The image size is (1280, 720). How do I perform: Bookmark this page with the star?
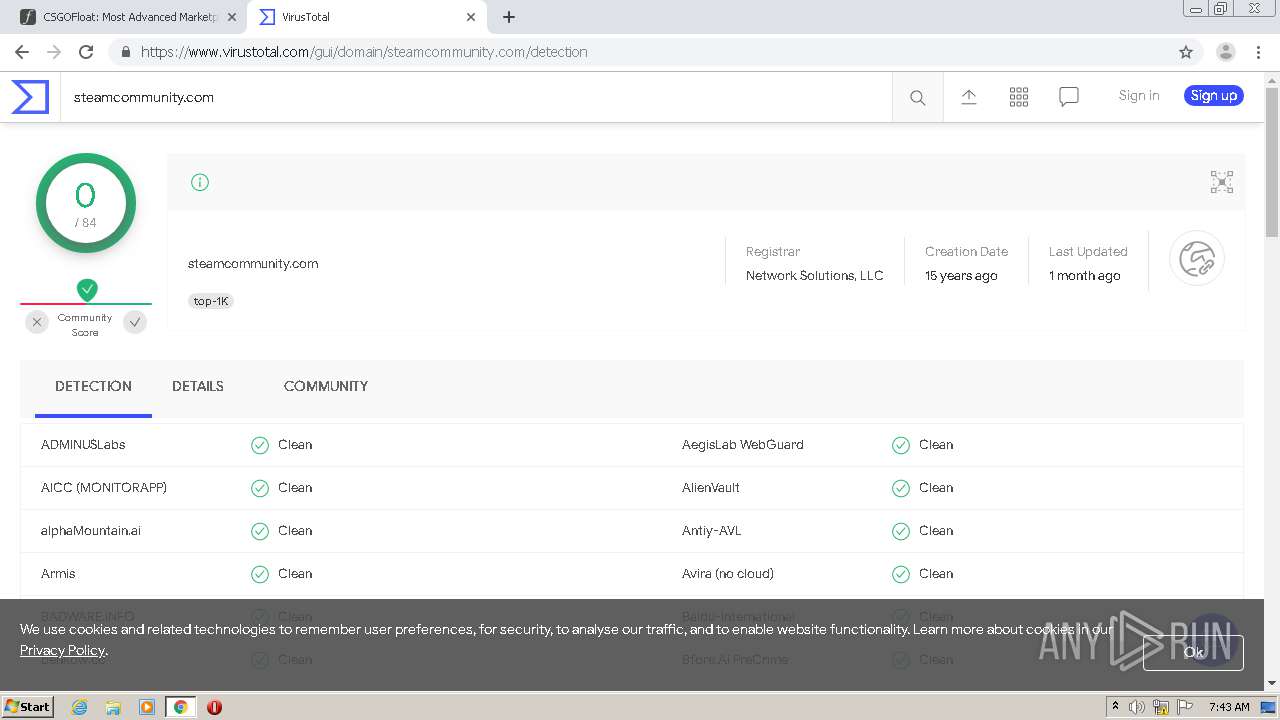pyautogui.click(x=1186, y=52)
